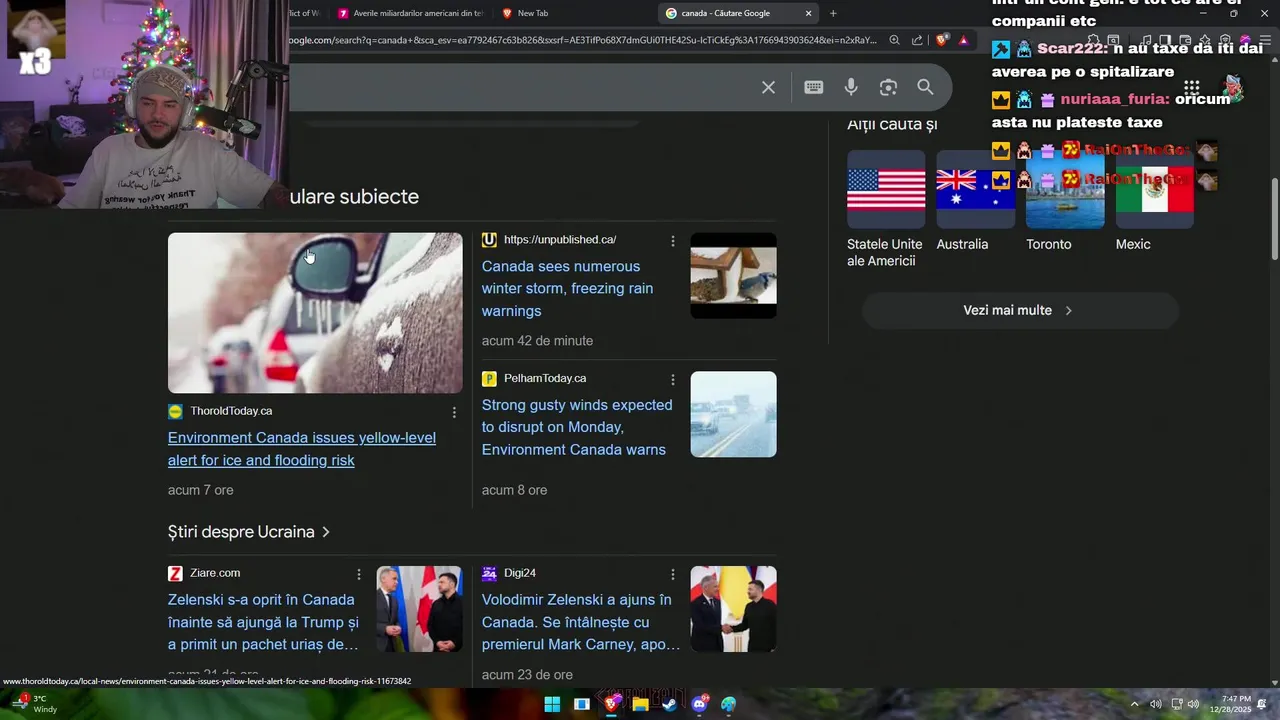Select Australia related search card
The image size is (1280, 720).
pos(975,201)
